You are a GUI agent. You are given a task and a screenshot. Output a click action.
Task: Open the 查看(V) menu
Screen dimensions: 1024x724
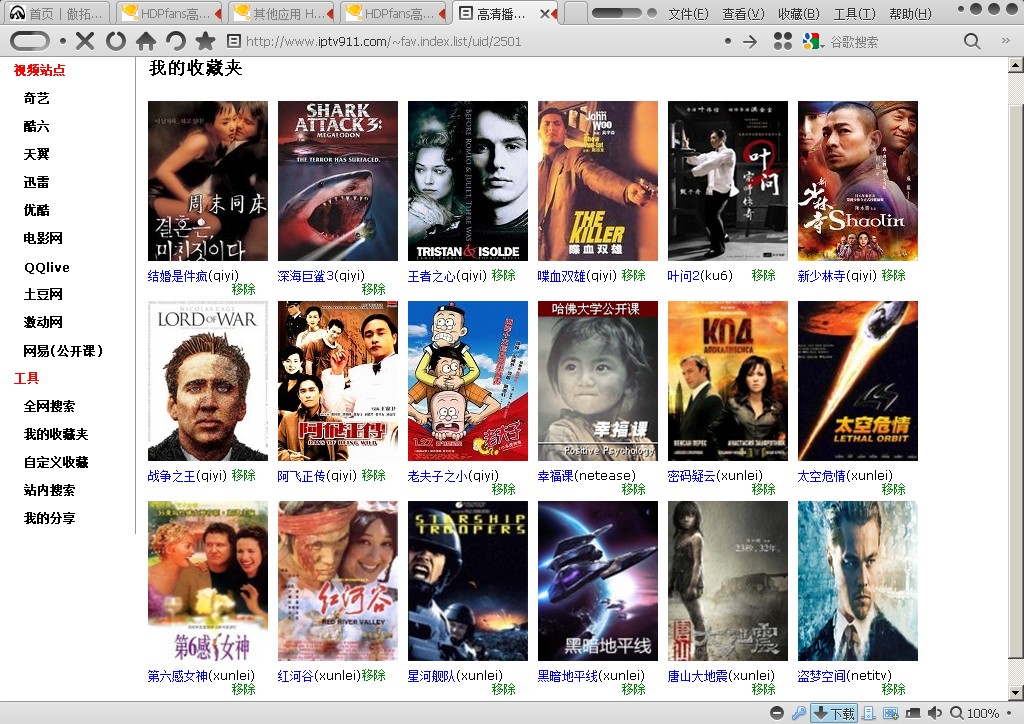point(743,14)
